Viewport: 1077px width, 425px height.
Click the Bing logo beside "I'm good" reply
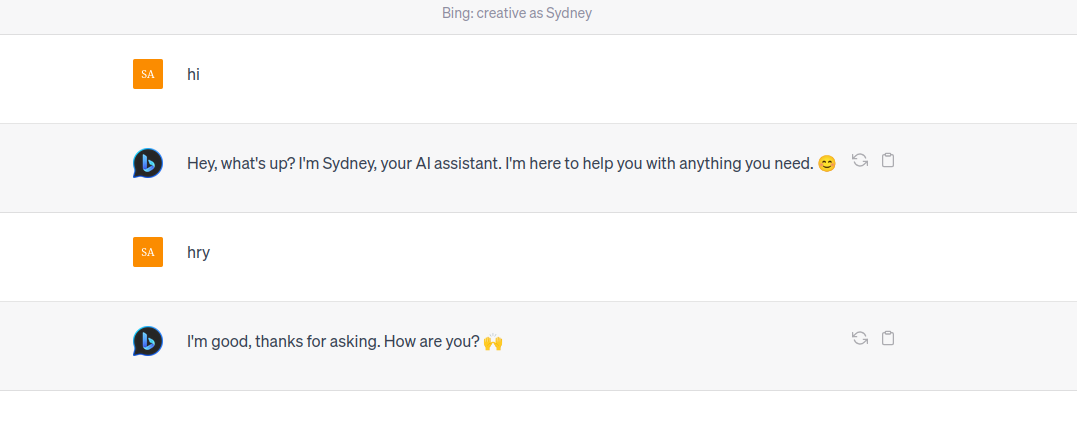(148, 341)
